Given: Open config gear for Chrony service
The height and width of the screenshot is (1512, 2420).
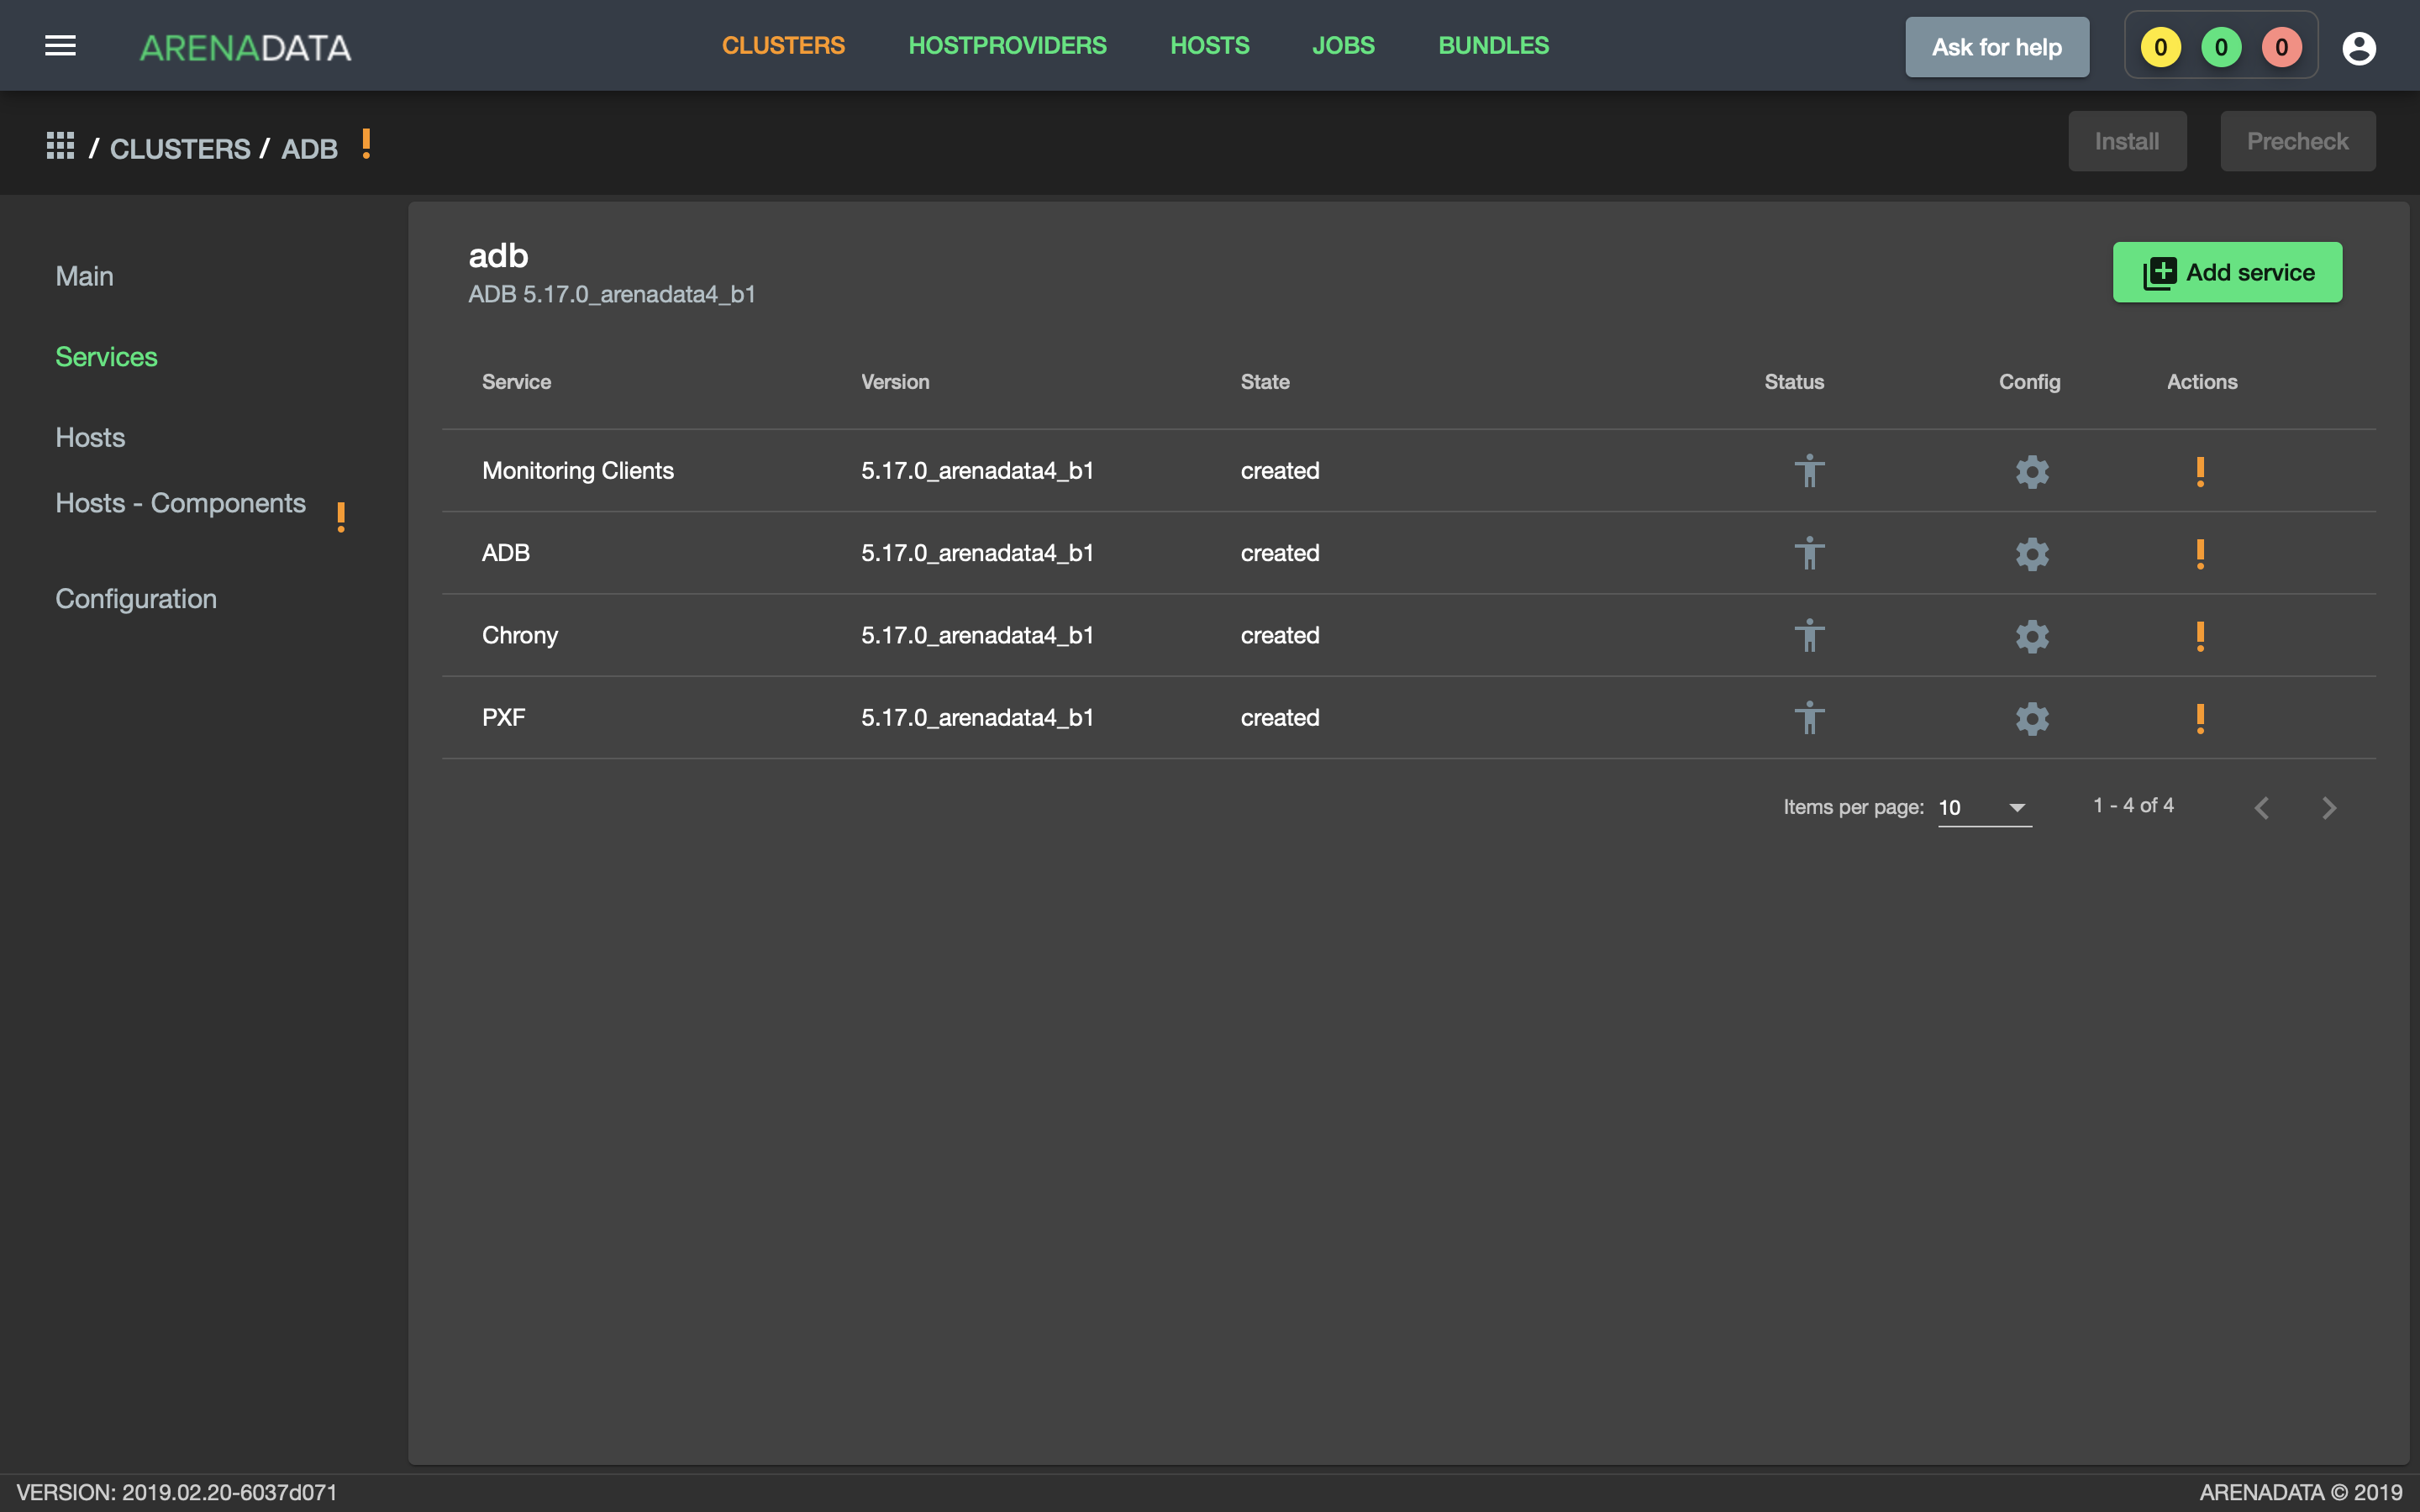Looking at the screenshot, I should tap(2031, 636).
